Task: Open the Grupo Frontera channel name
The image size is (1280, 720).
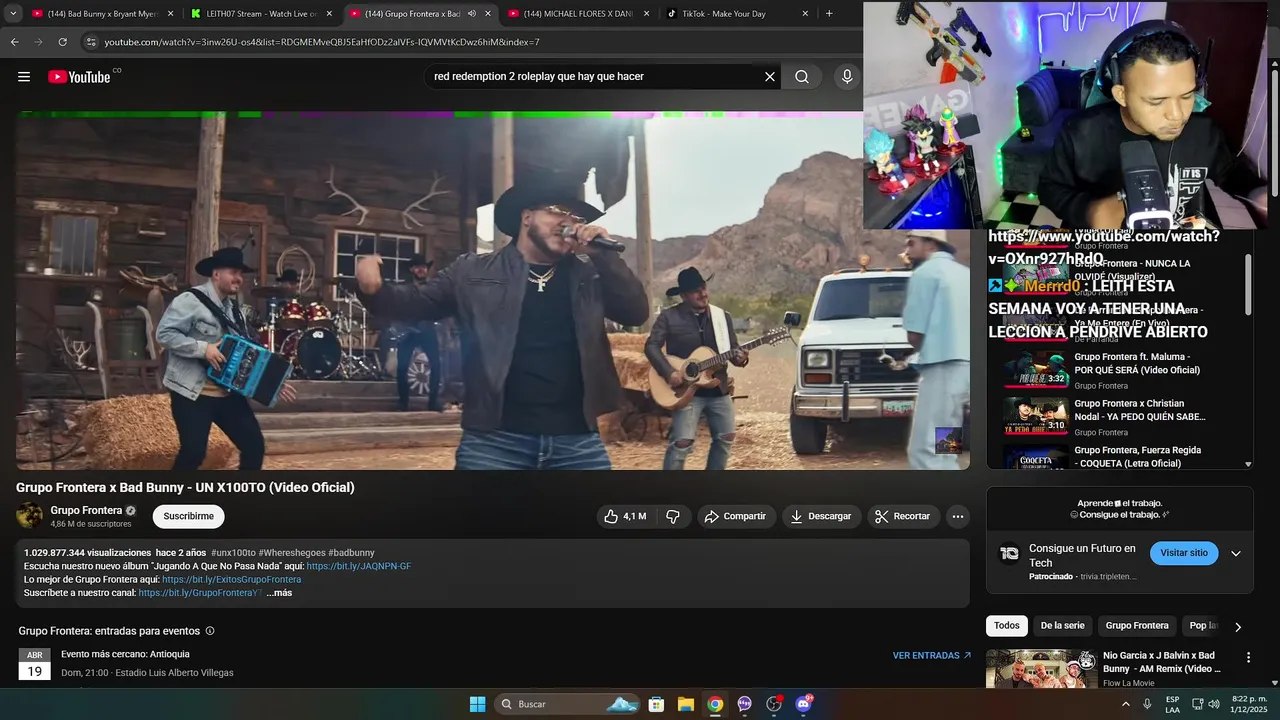Action: click(86, 510)
